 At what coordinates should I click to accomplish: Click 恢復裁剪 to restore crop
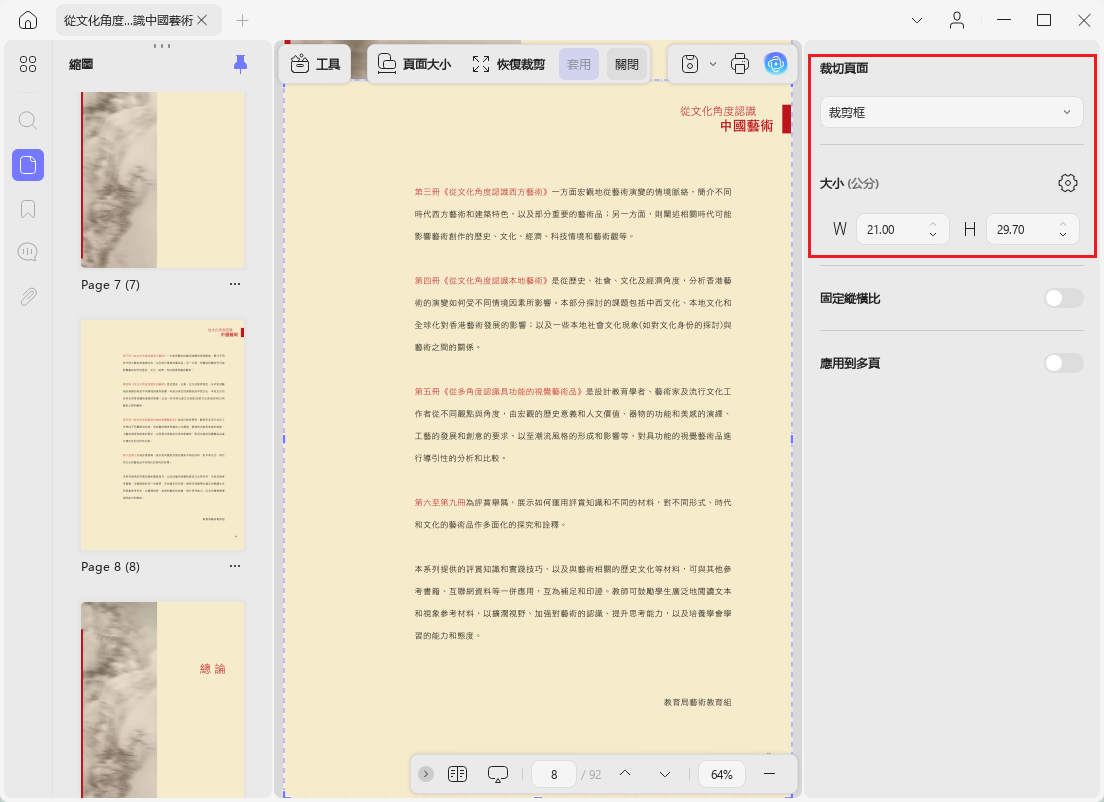pos(508,64)
